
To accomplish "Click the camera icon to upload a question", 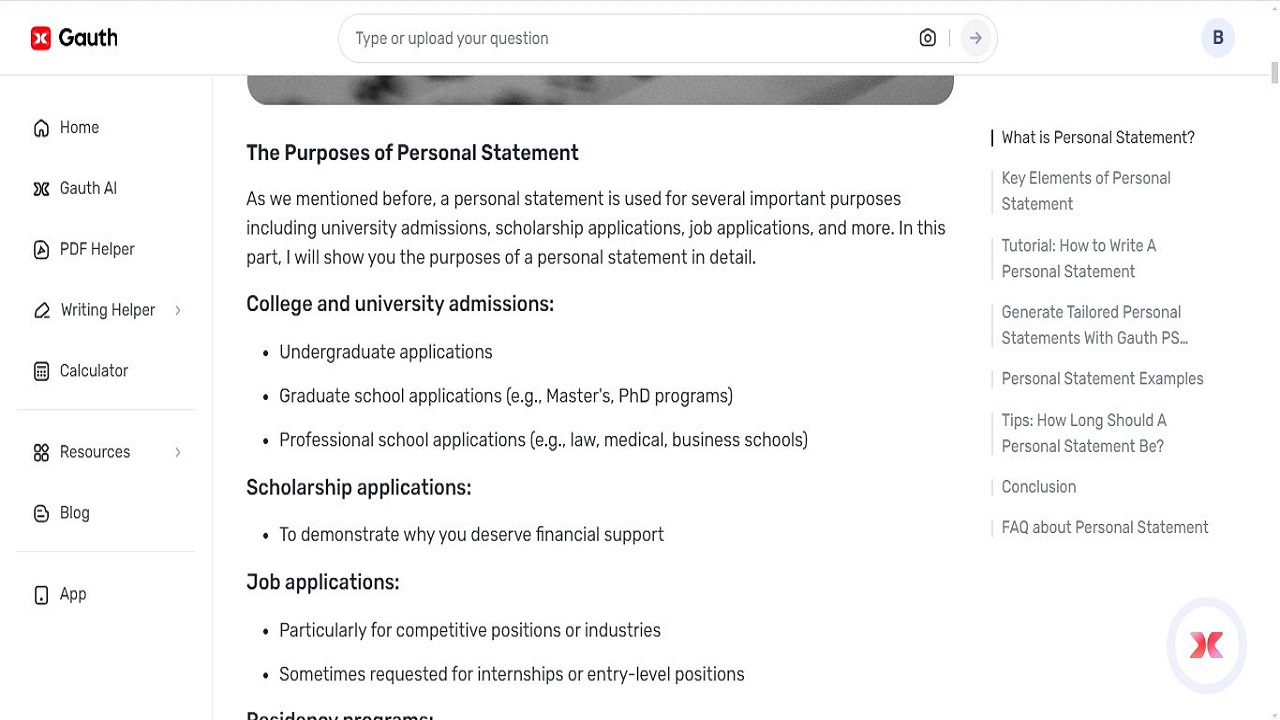I will click(x=927, y=37).
